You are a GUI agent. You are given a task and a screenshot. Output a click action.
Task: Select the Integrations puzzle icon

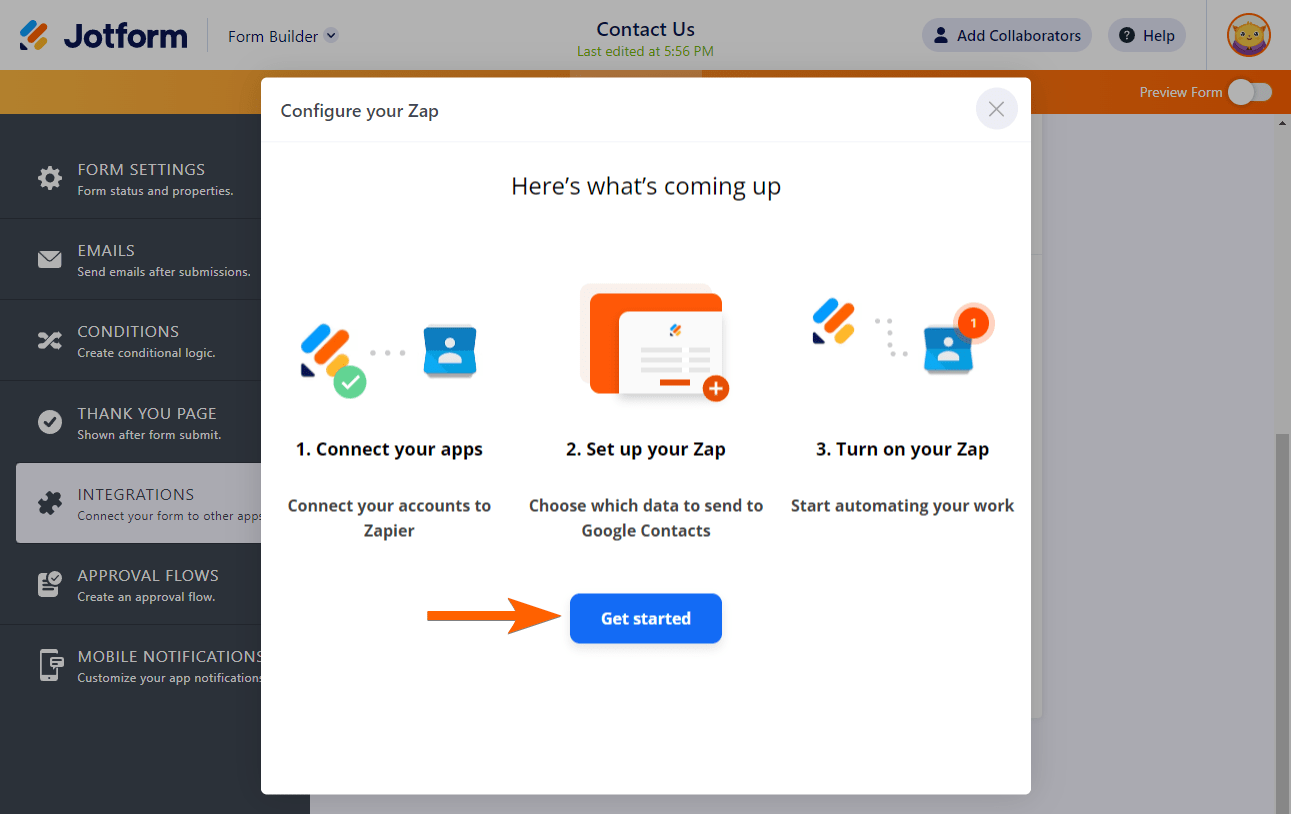pyautogui.click(x=50, y=503)
